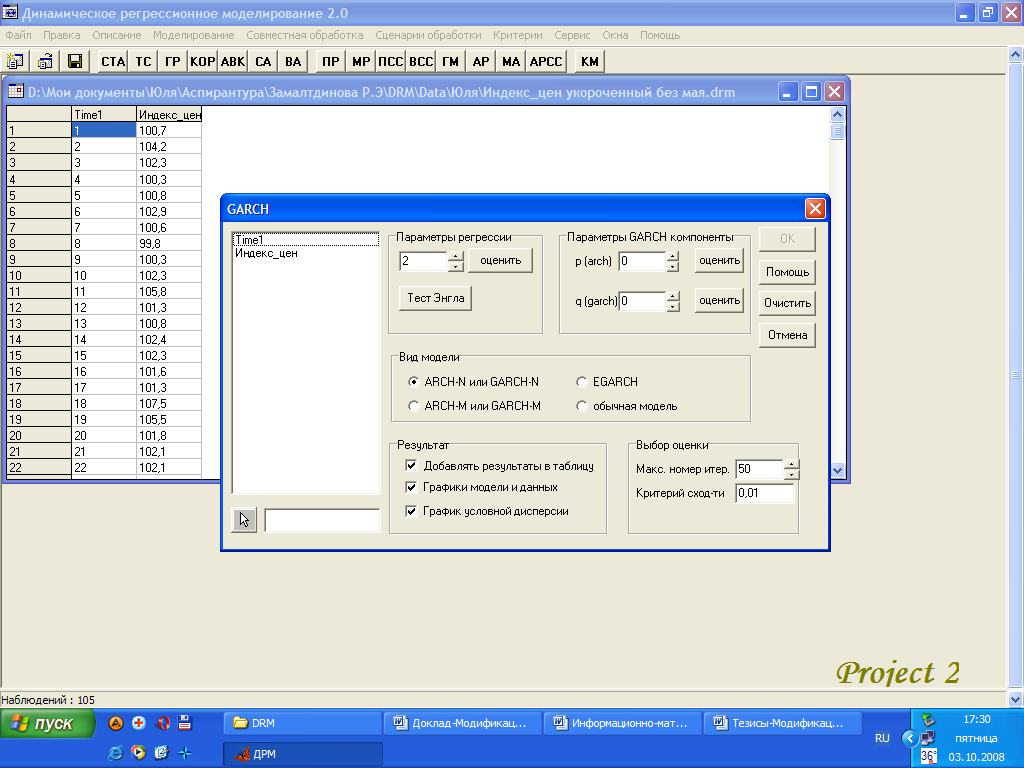Viewport: 1024px width, 768px height.
Task: Click the empty text field beside pointer button
Action: click(322, 520)
